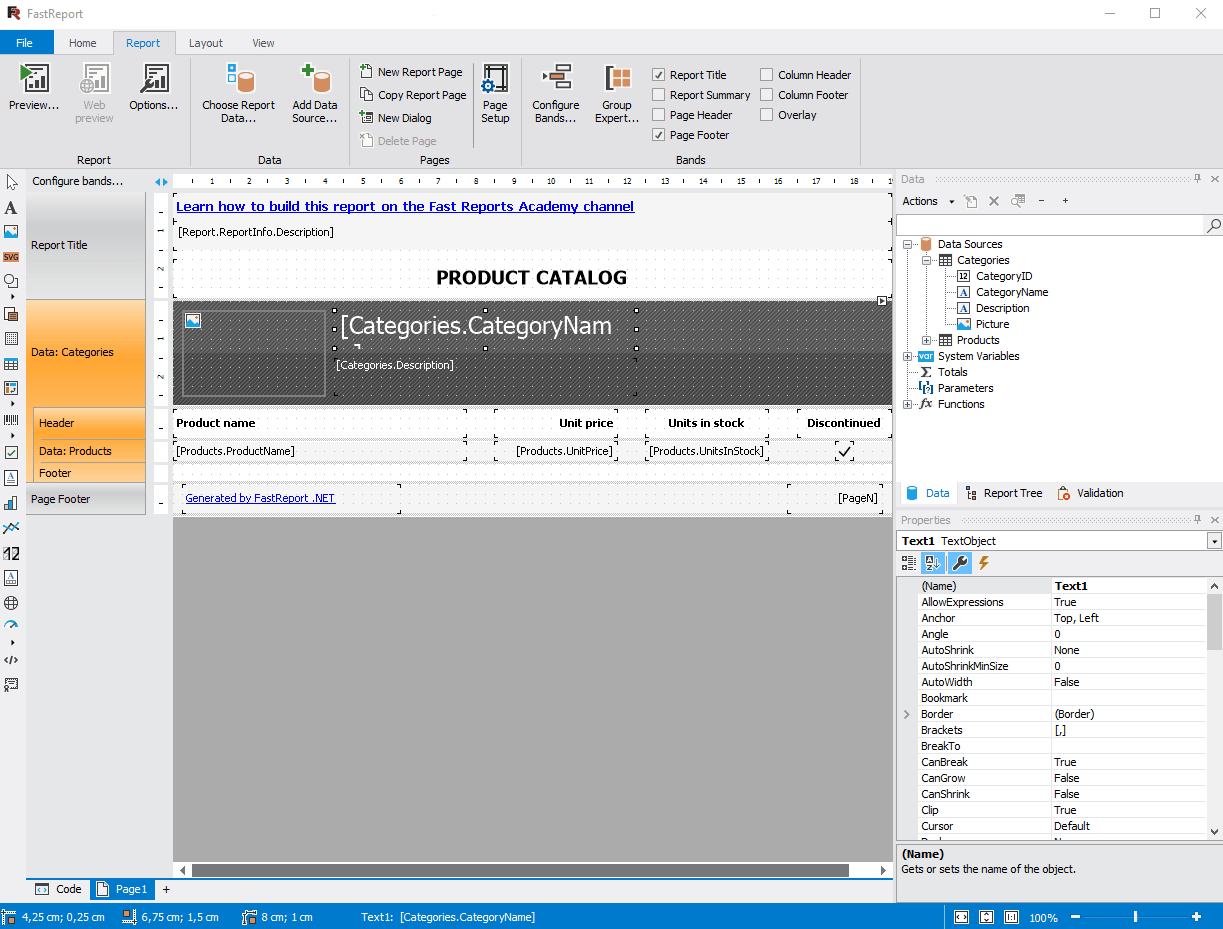Click the Add Data Source icon
This screenshot has width=1223, height=929.
[315, 81]
